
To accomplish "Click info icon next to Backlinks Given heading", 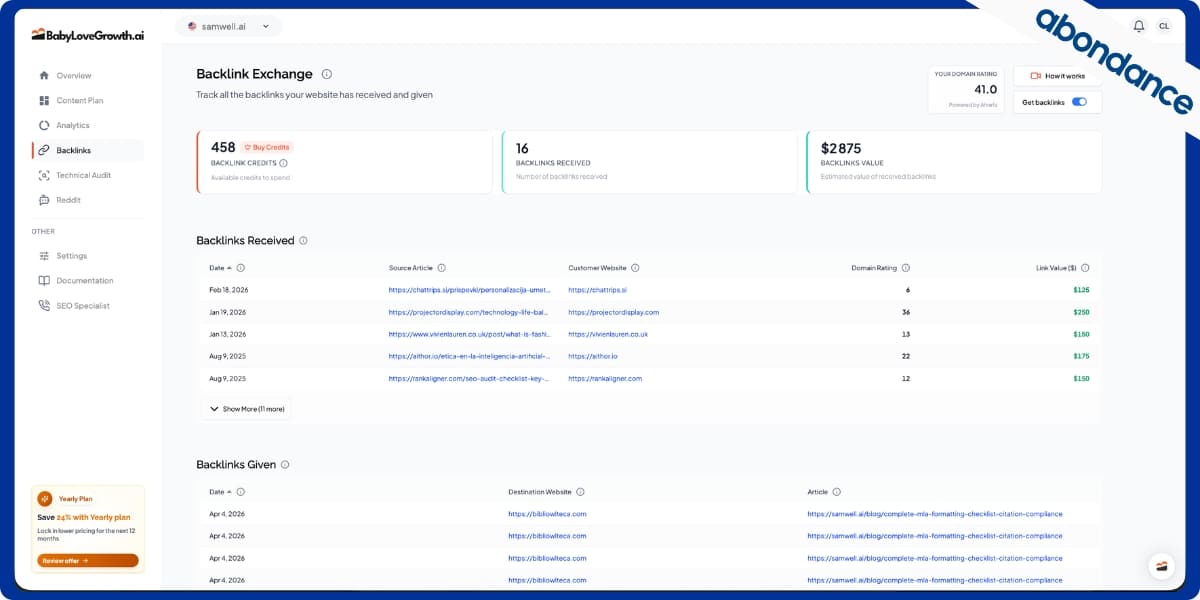I will [285, 465].
